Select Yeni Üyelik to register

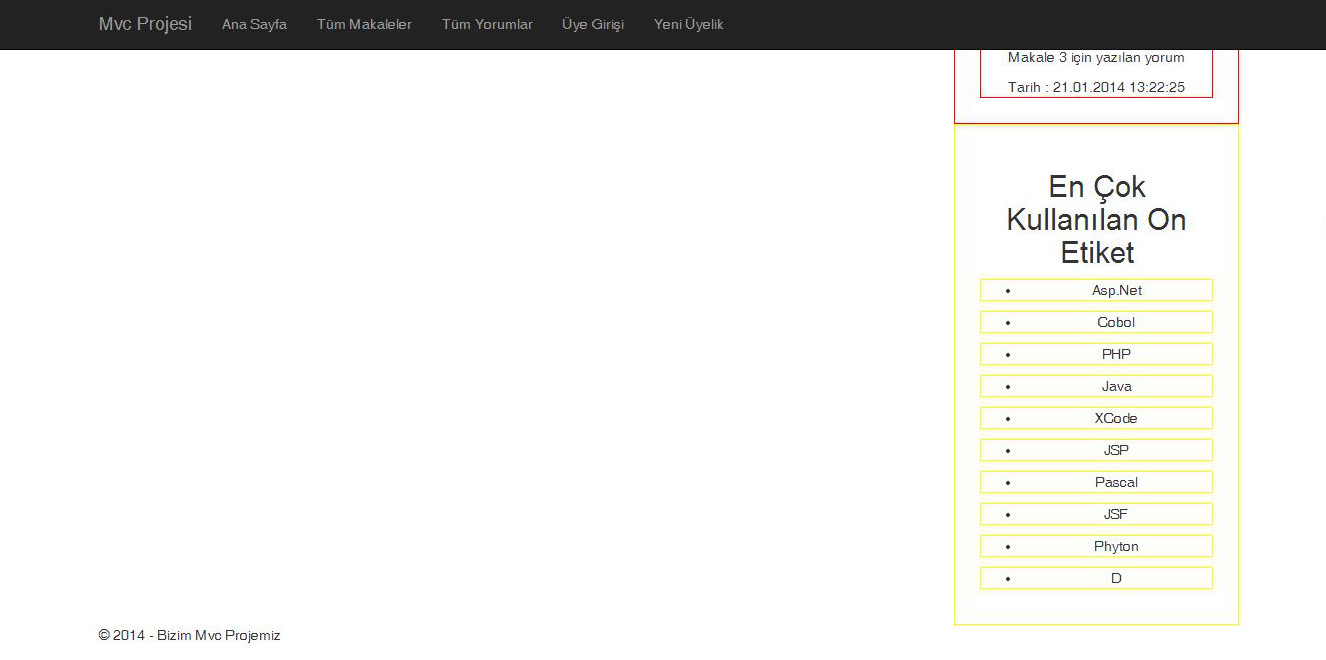688,24
